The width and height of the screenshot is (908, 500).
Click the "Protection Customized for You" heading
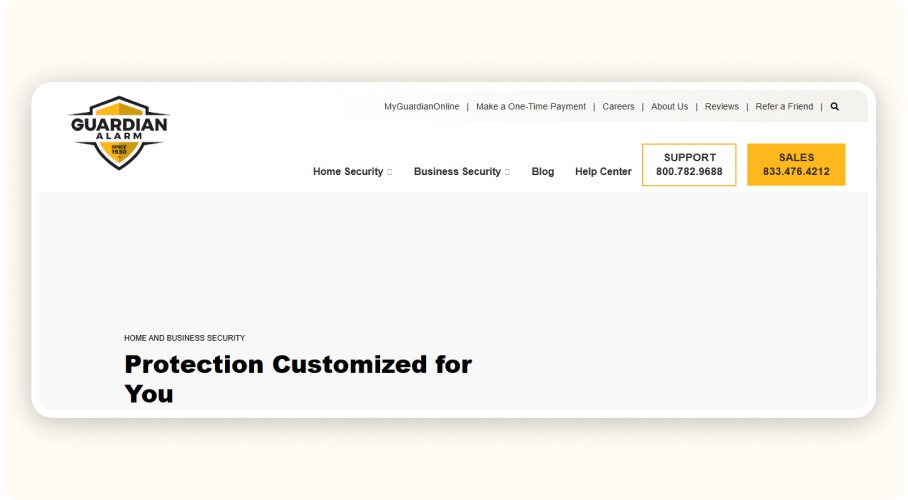click(x=298, y=379)
